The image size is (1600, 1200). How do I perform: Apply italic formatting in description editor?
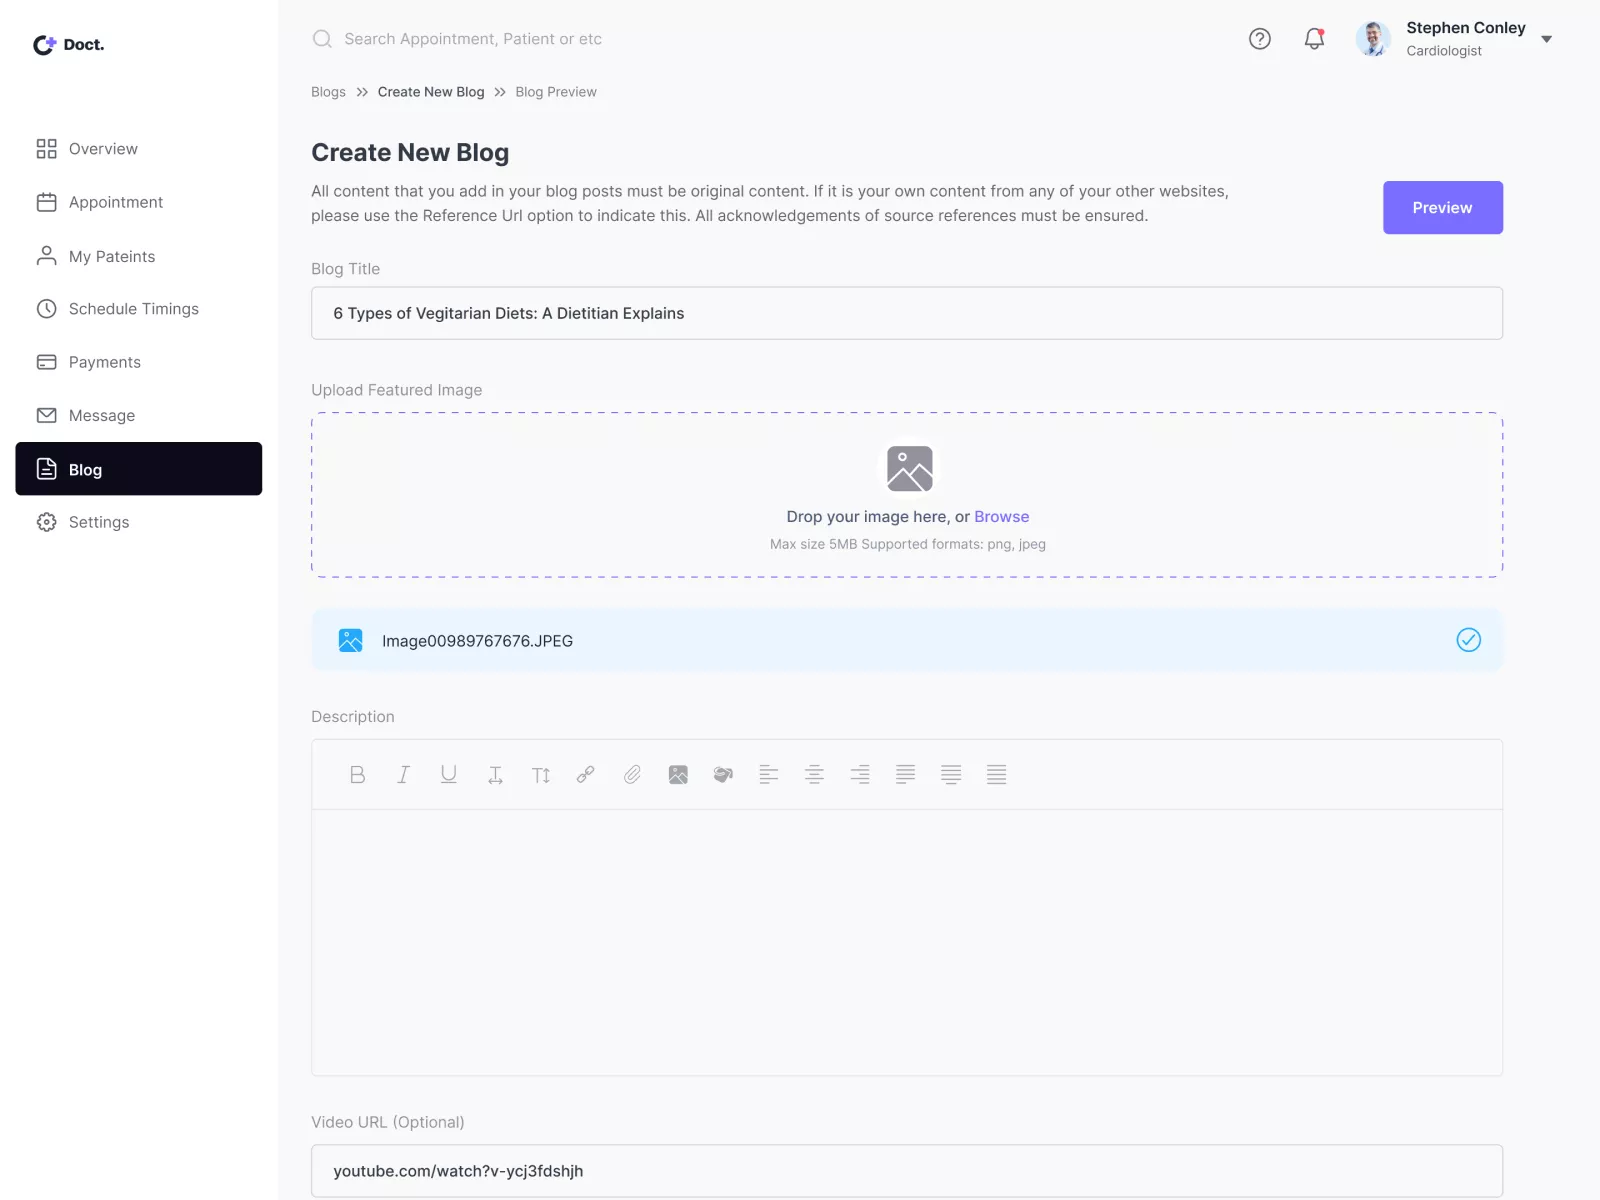tap(403, 775)
